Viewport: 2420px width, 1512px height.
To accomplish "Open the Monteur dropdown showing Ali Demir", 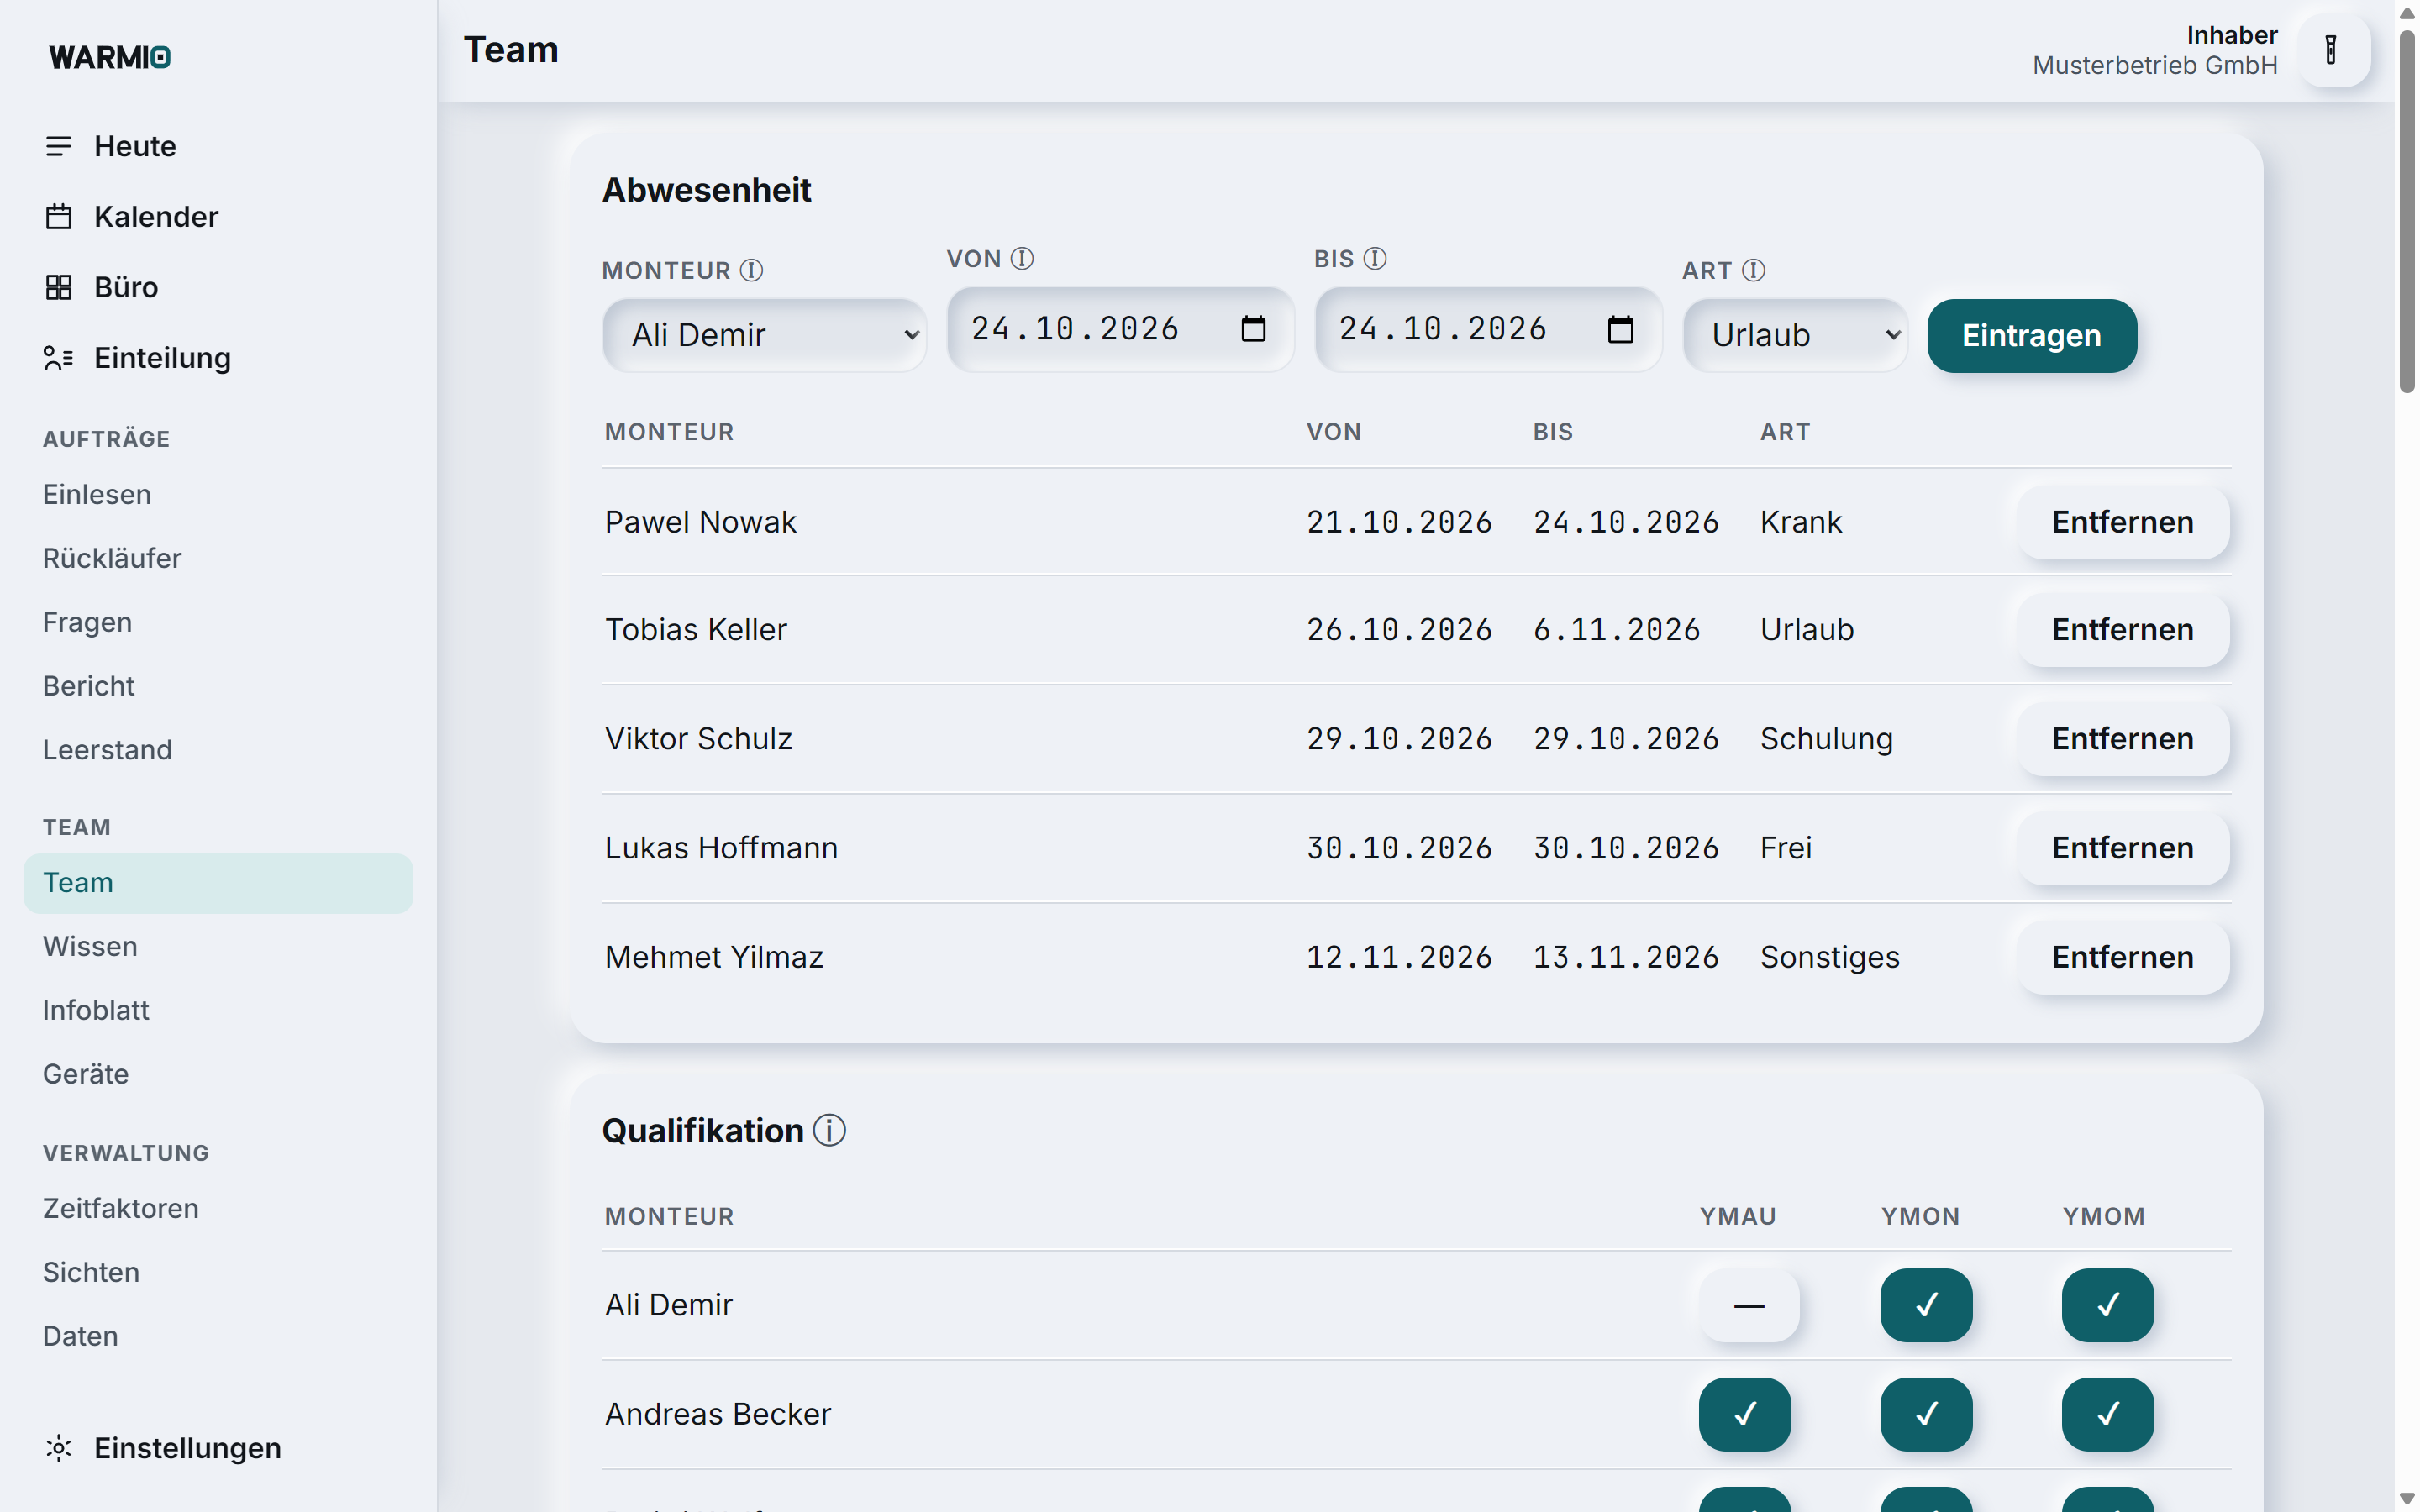I will (x=764, y=335).
